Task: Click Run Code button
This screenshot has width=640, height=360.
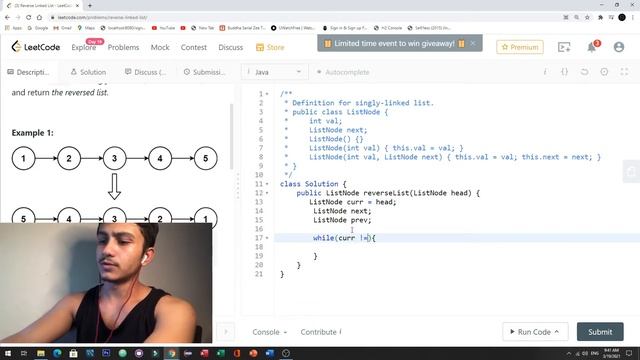Action: coord(535,332)
